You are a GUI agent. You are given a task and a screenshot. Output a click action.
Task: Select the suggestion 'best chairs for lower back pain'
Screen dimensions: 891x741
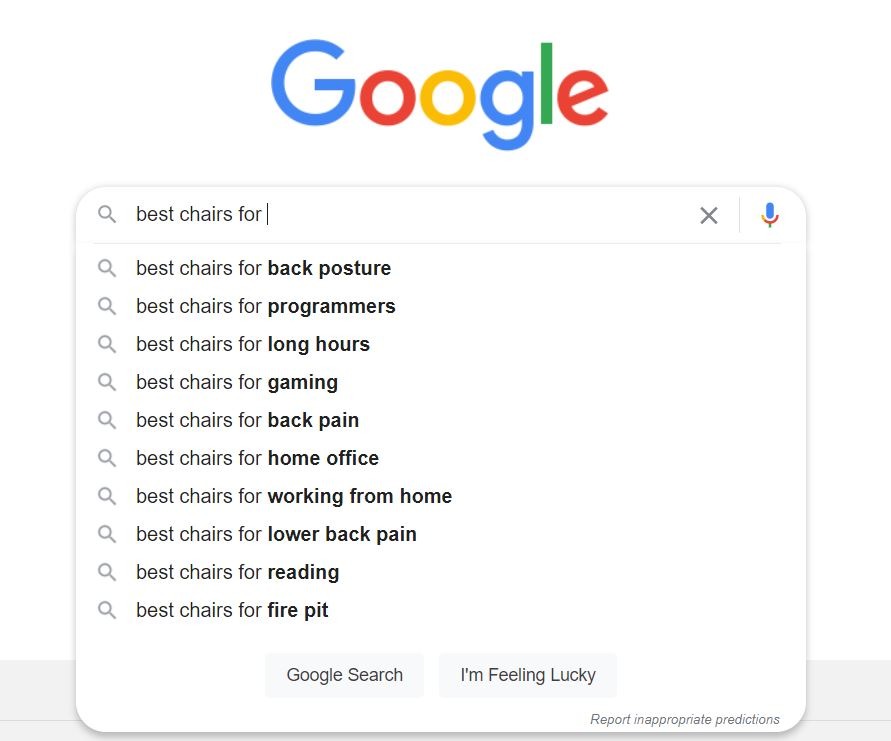pyautogui.click(x=276, y=534)
